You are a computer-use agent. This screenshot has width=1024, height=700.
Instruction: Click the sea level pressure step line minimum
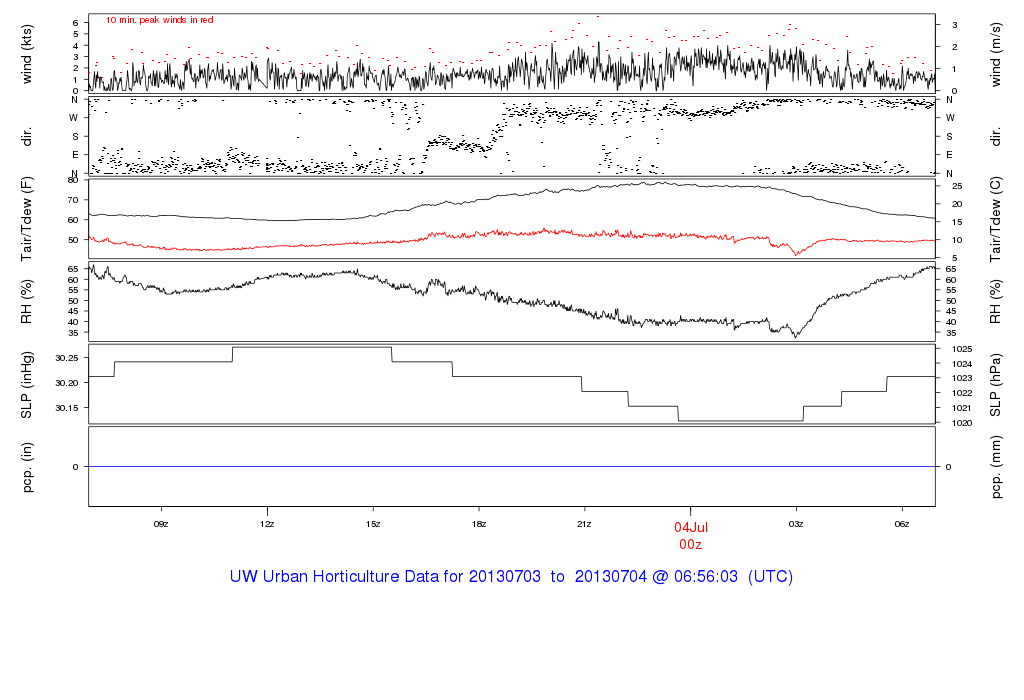[741, 421]
